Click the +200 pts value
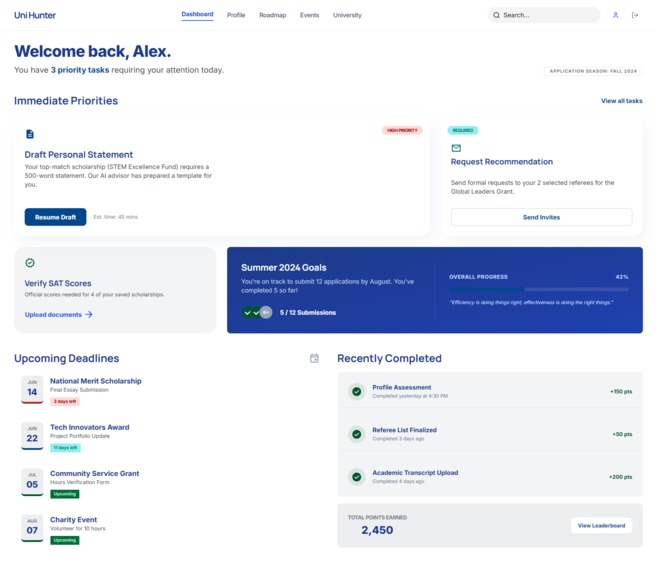The width and height of the screenshot is (657, 573). tap(621, 477)
